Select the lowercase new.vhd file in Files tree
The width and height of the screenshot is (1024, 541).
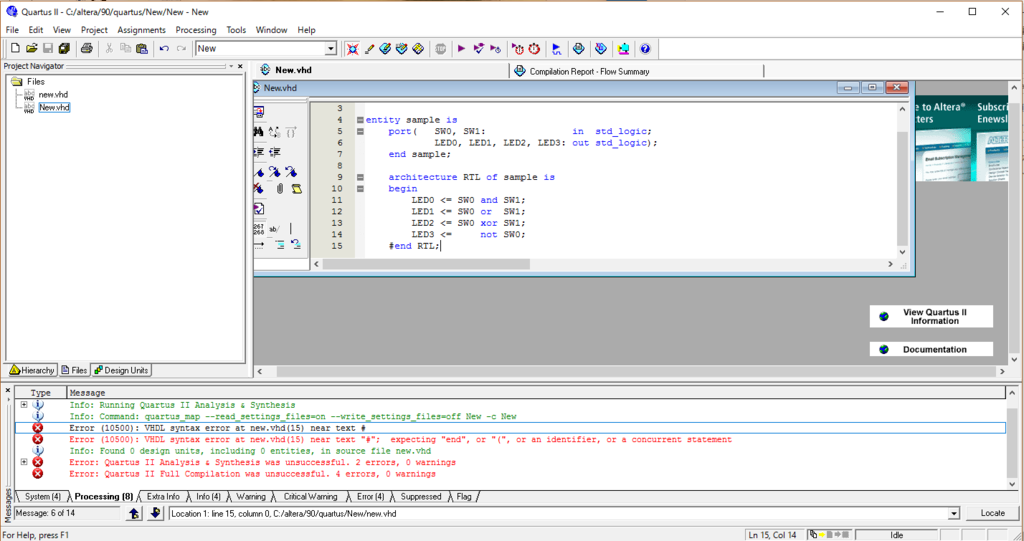click(53, 95)
